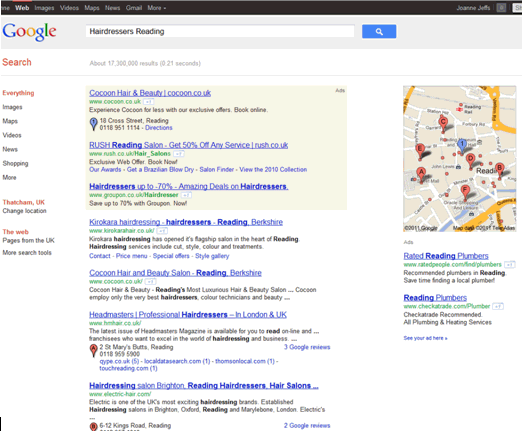This screenshot has height=433, width=522.
Task: Click map pin F on the map
Action: point(465,193)
